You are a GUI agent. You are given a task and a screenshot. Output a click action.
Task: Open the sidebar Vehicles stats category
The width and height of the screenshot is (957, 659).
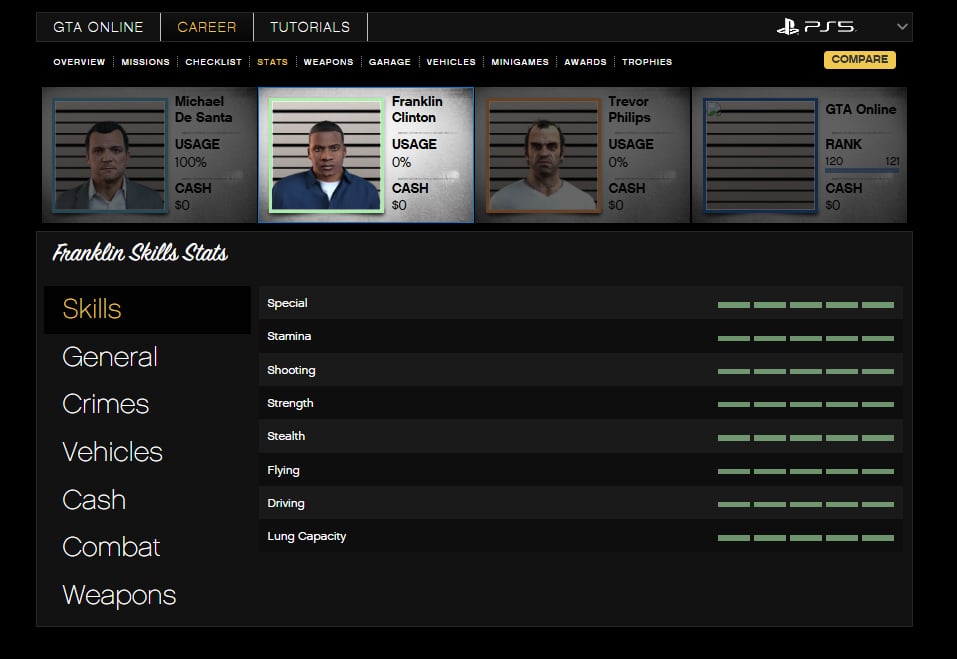pyautogui.click(x=112, y=452)
